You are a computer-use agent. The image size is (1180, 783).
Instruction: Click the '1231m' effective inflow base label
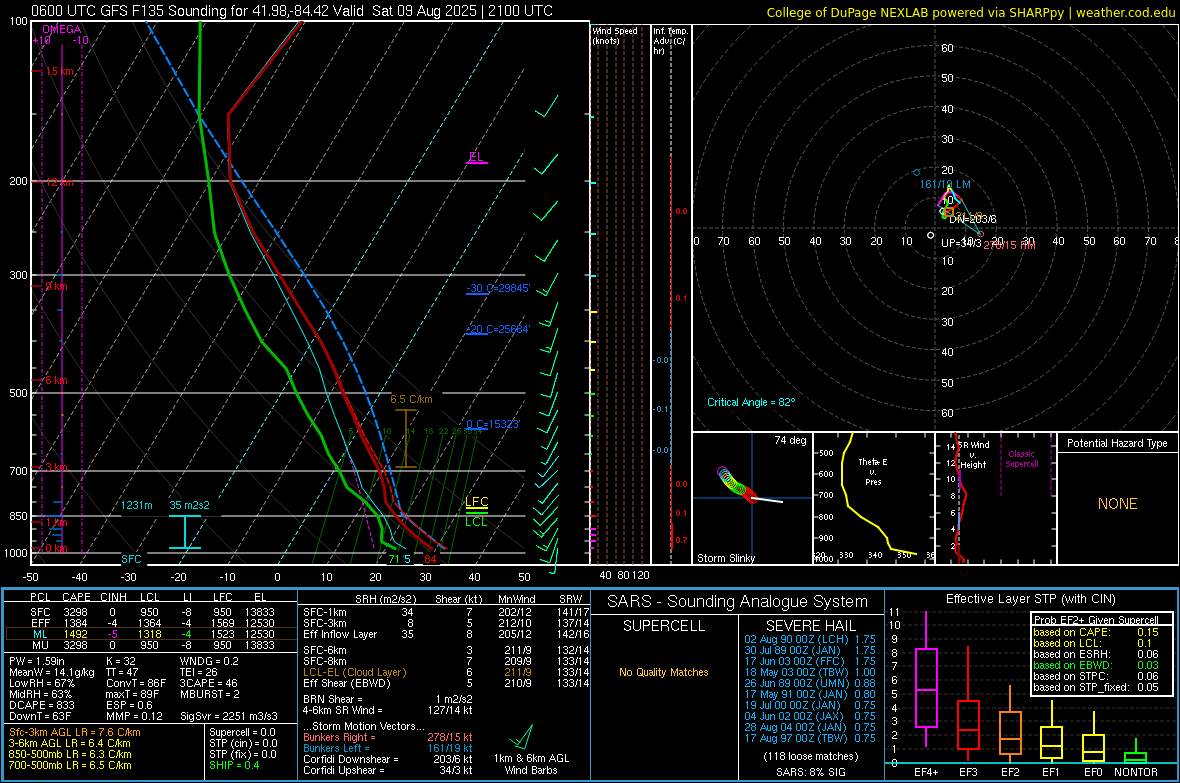tap(136, 505)
